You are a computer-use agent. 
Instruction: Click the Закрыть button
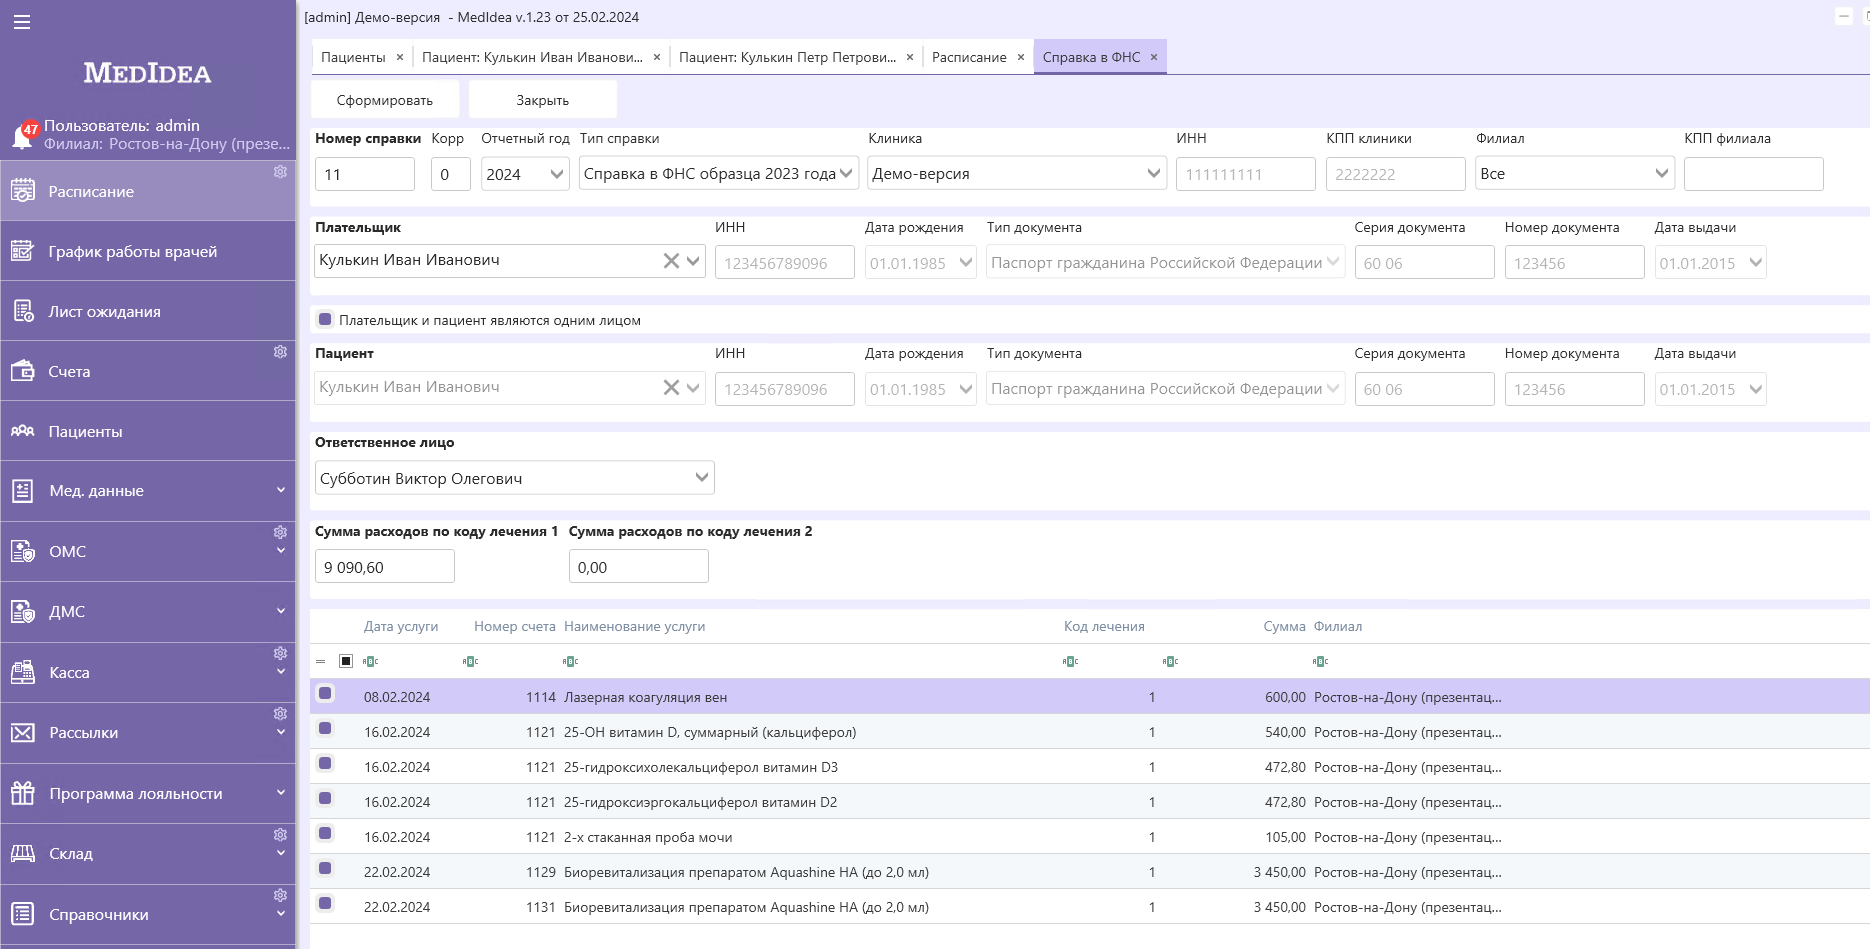click(x=543, y=100)
